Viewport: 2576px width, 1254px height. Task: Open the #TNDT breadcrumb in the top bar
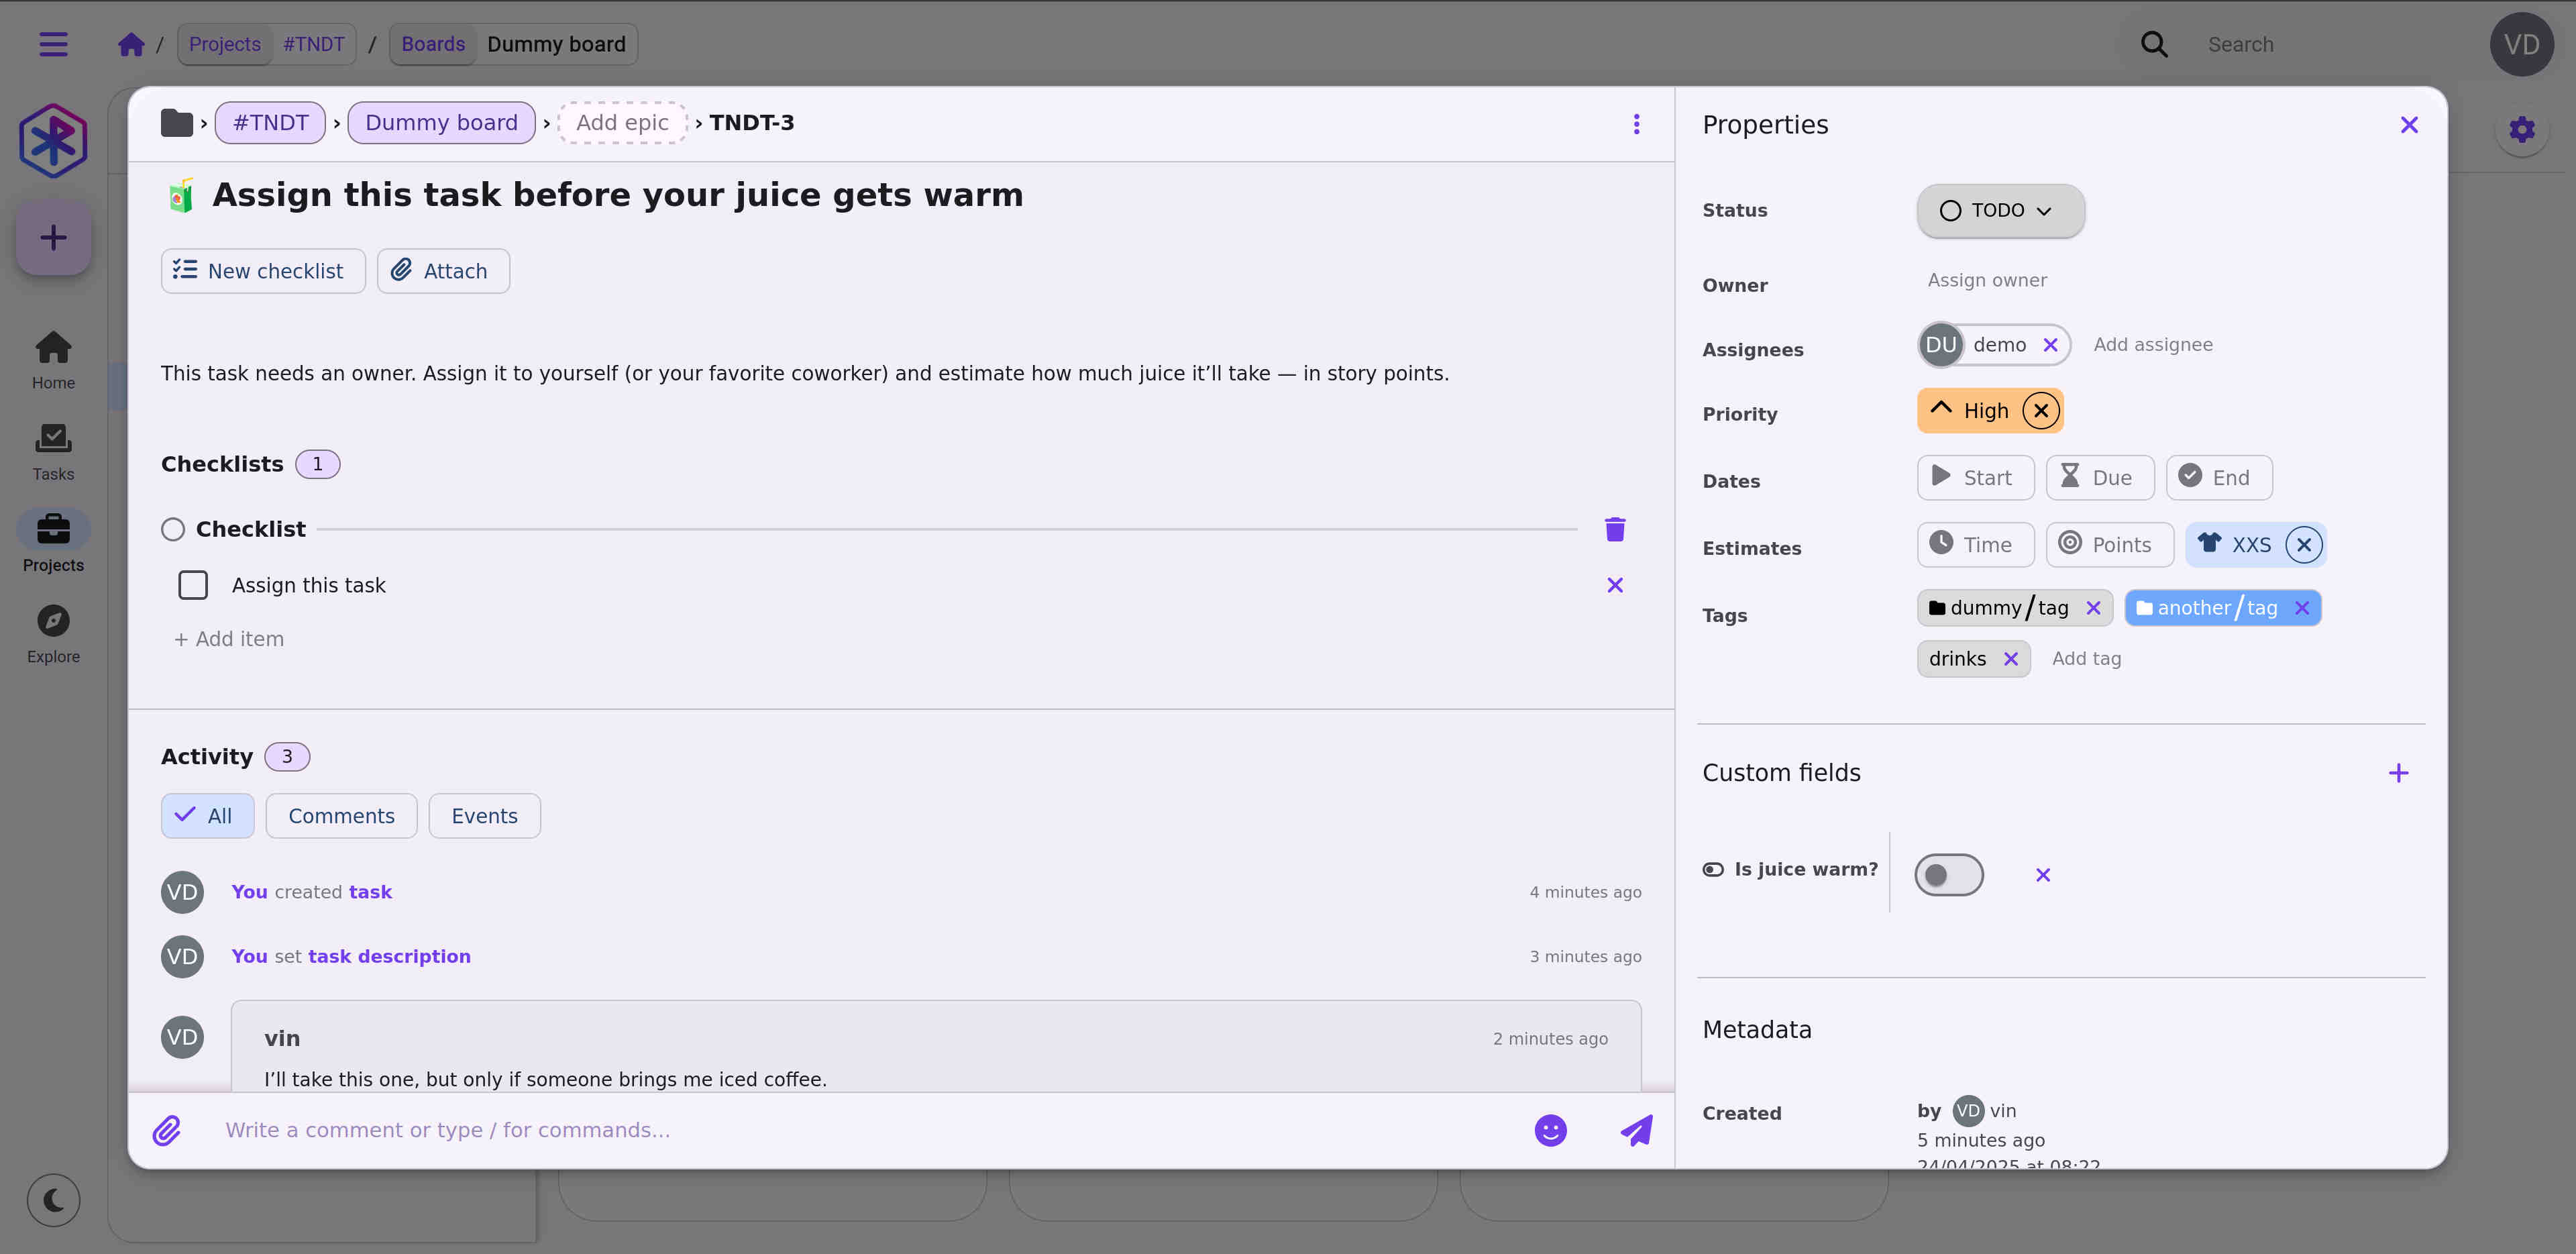(x=313, y=44)
